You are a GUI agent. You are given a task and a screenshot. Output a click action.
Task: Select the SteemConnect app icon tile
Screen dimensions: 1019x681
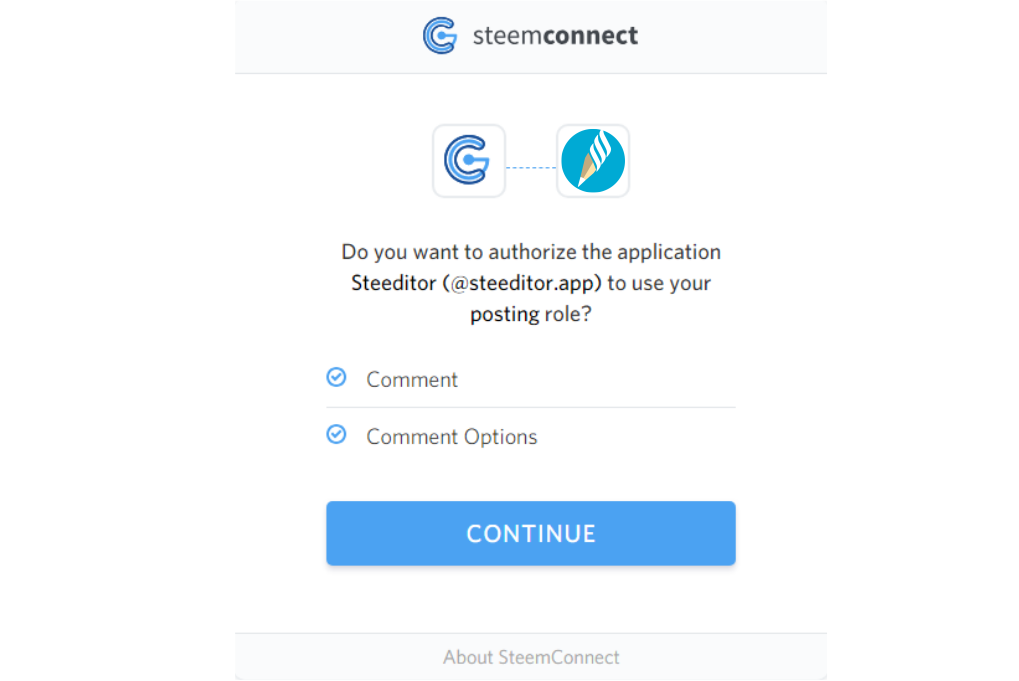click(469, 161)
